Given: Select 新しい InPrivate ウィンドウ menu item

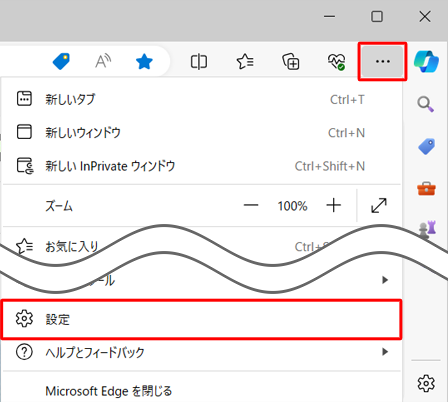Looking at the screenshot, I should [x=202, y=166].
